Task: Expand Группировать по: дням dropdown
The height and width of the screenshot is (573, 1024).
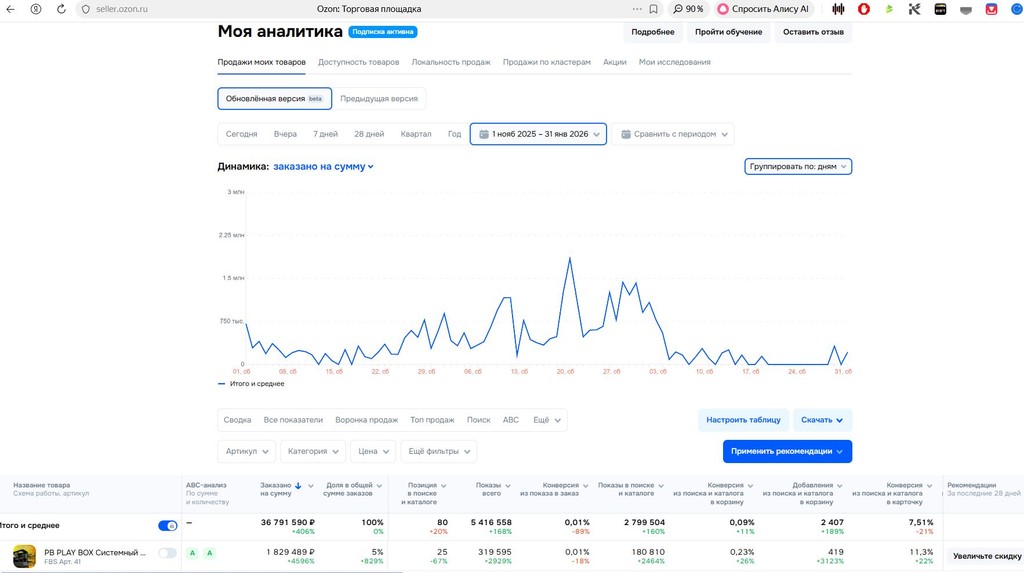Action: [x=798, y=167]
